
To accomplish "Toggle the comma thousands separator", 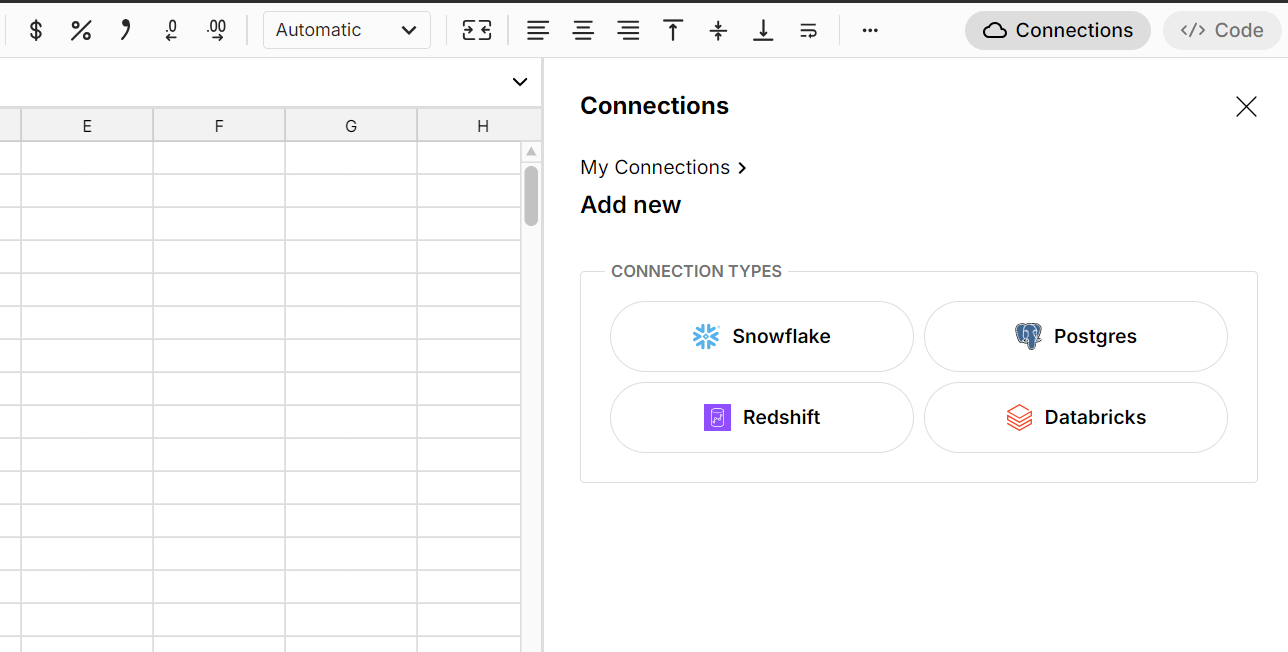I will pyautogui.click(x=125, y=30).
